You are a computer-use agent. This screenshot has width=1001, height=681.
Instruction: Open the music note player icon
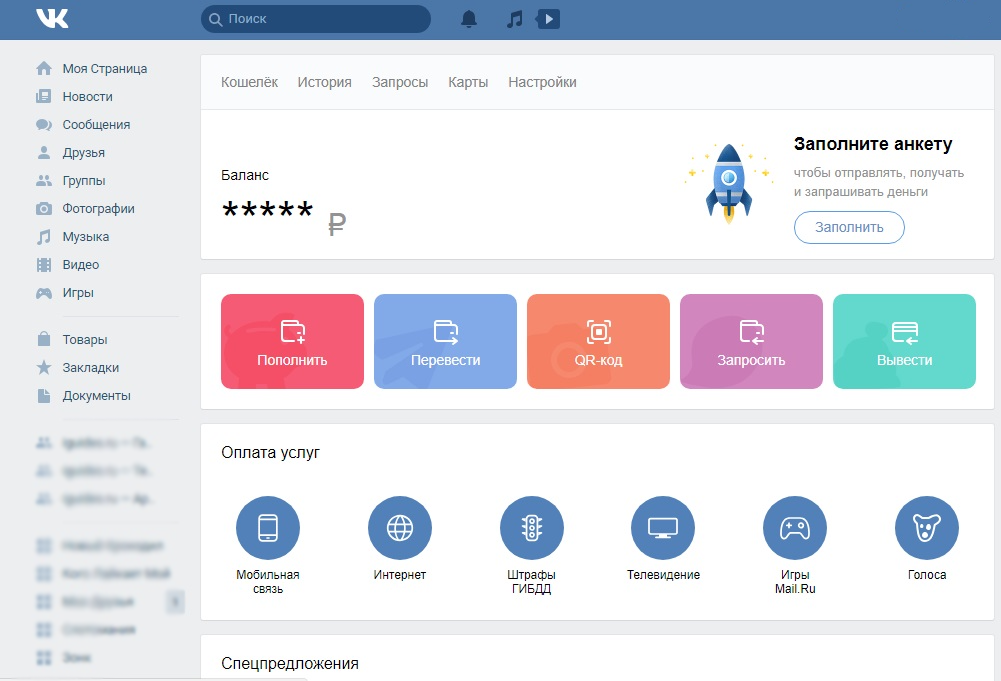(514, 19)
